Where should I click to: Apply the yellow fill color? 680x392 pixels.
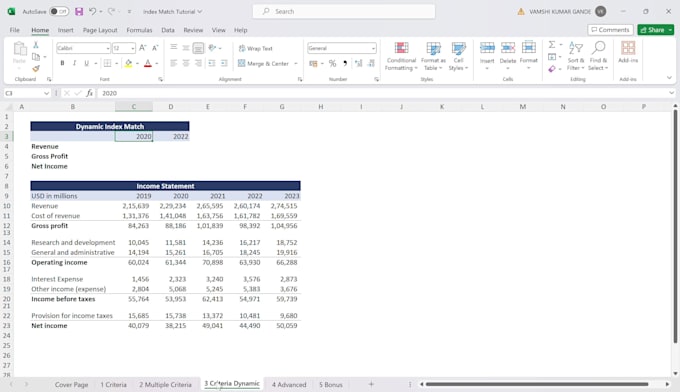point(128,63)
